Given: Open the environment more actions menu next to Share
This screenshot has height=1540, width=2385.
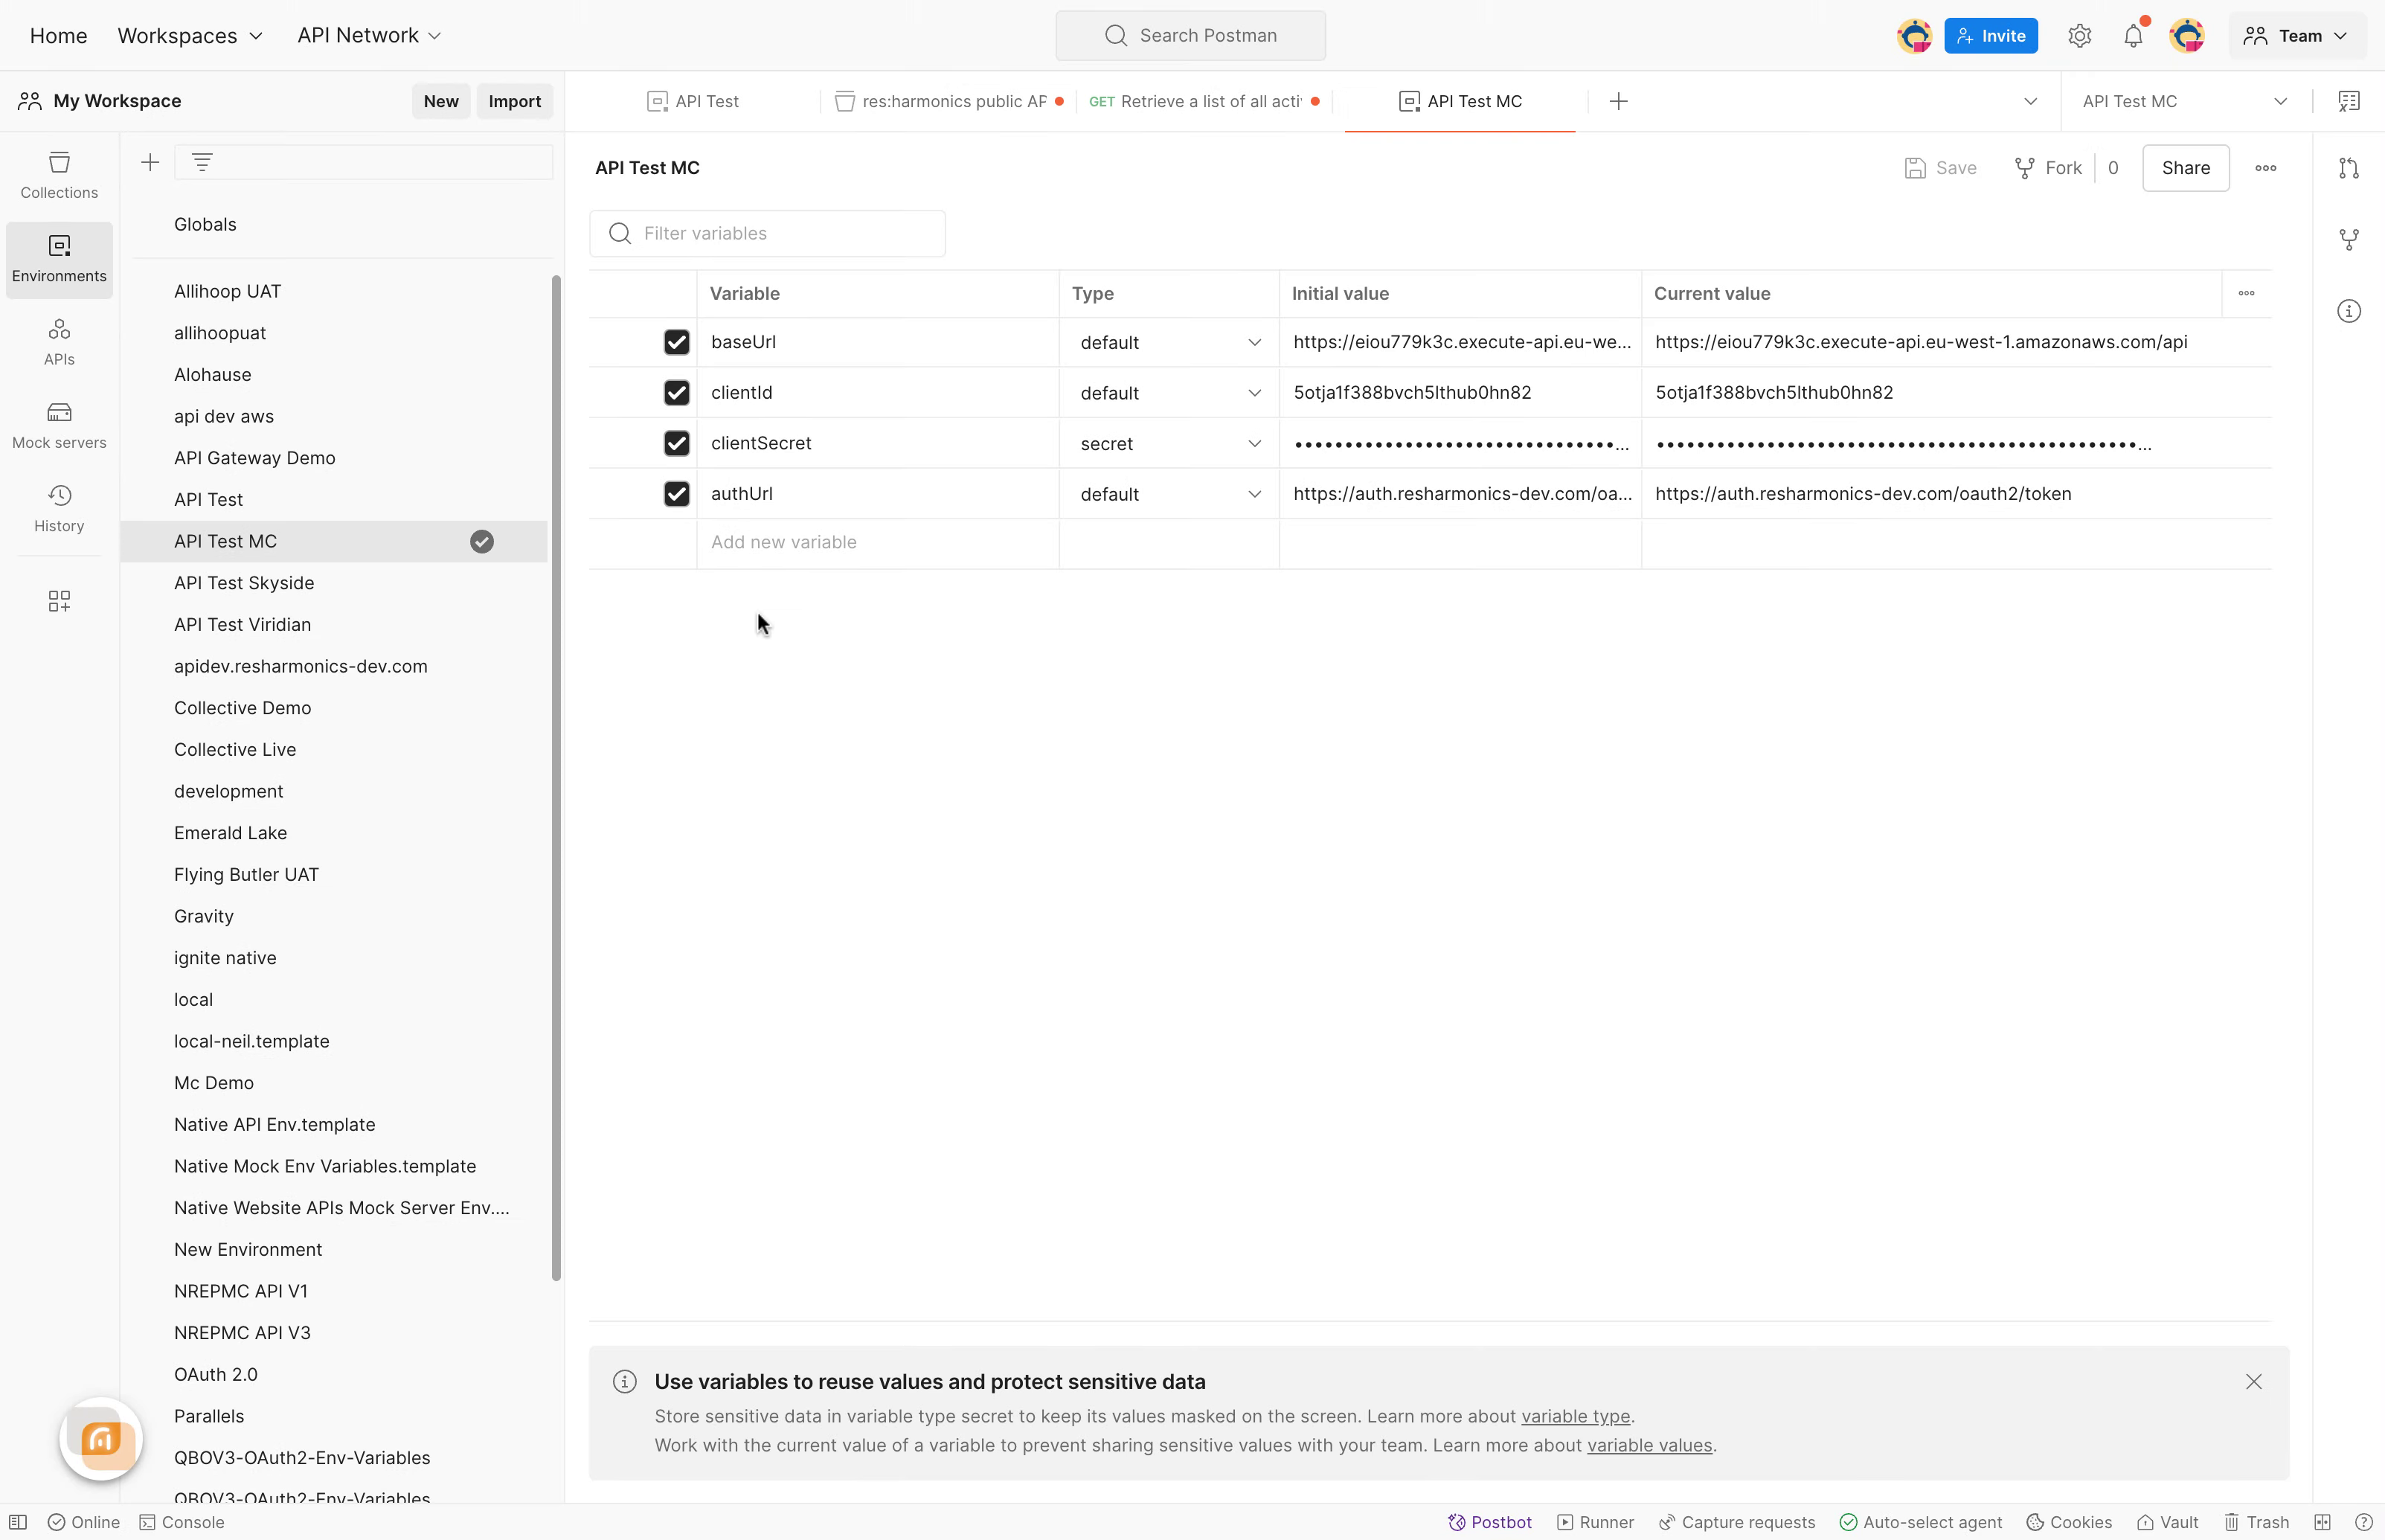Looking at the screenshot, I should pos(2266,168).
